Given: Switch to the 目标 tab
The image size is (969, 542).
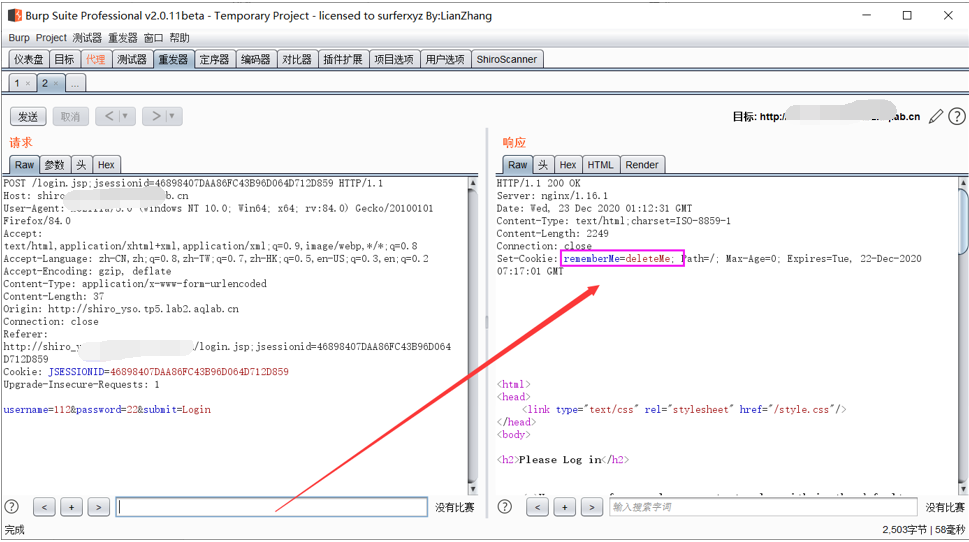Looking at the screenshot, I should 64,59.
